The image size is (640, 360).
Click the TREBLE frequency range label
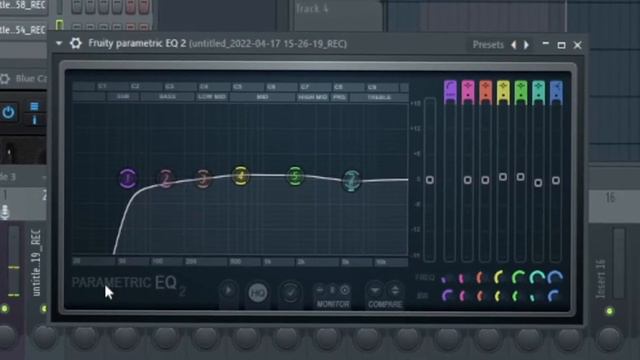pyautogui.click(x=379, y=98)
